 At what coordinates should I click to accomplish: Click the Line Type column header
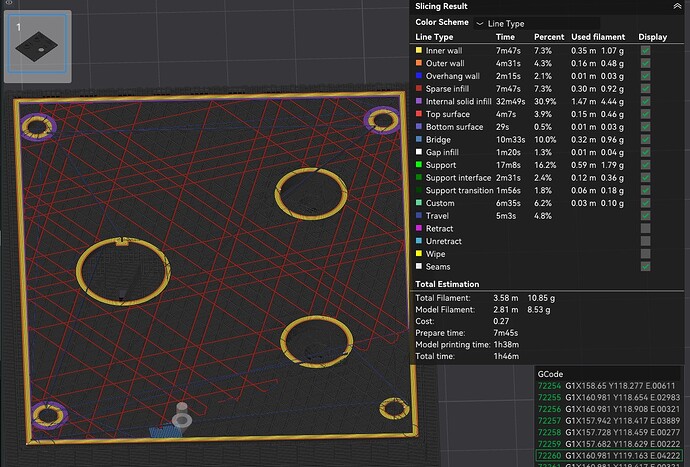pos(434,37)
